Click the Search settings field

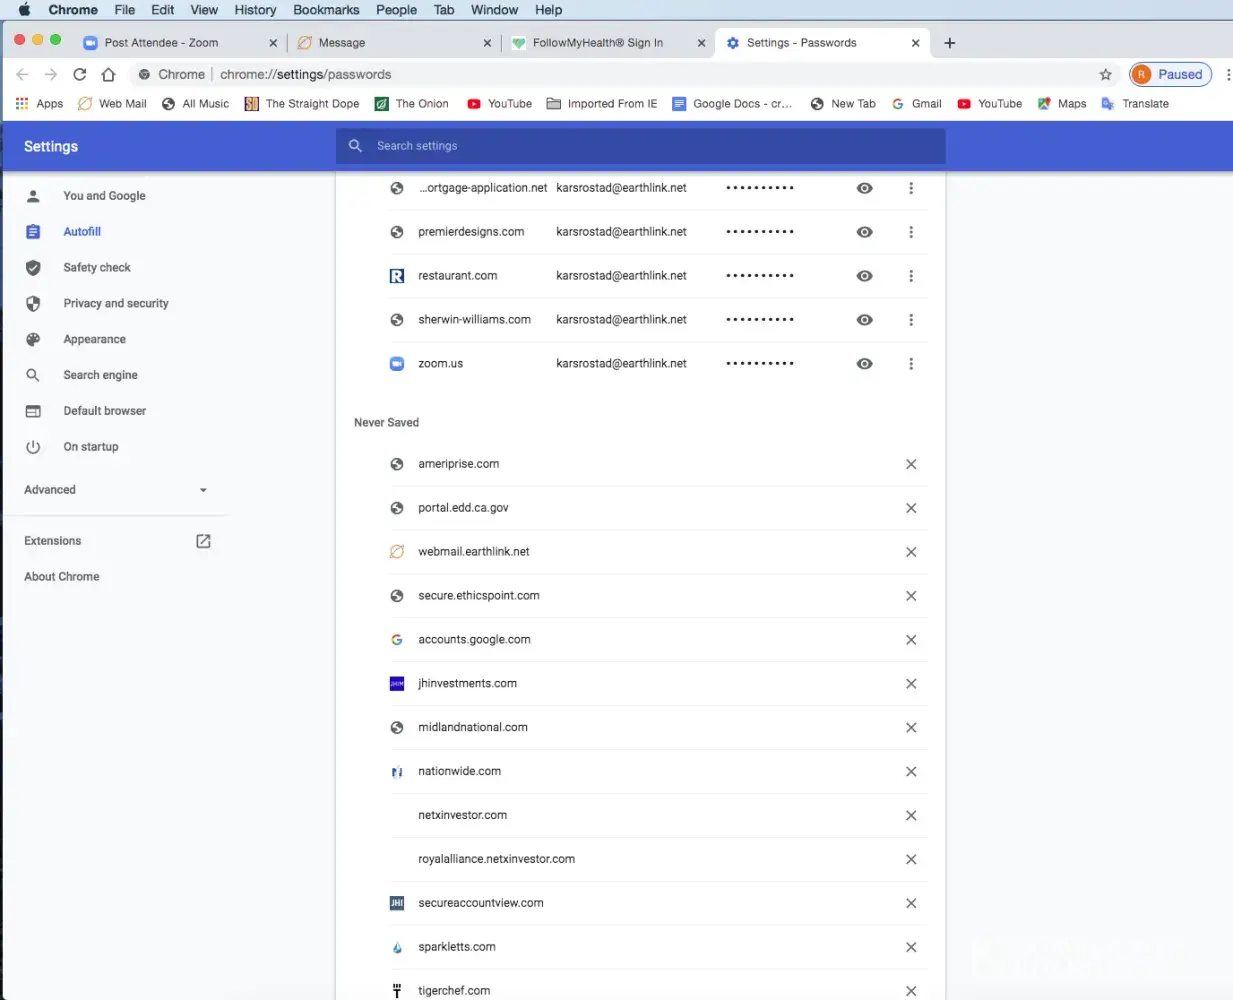(640, 146)
